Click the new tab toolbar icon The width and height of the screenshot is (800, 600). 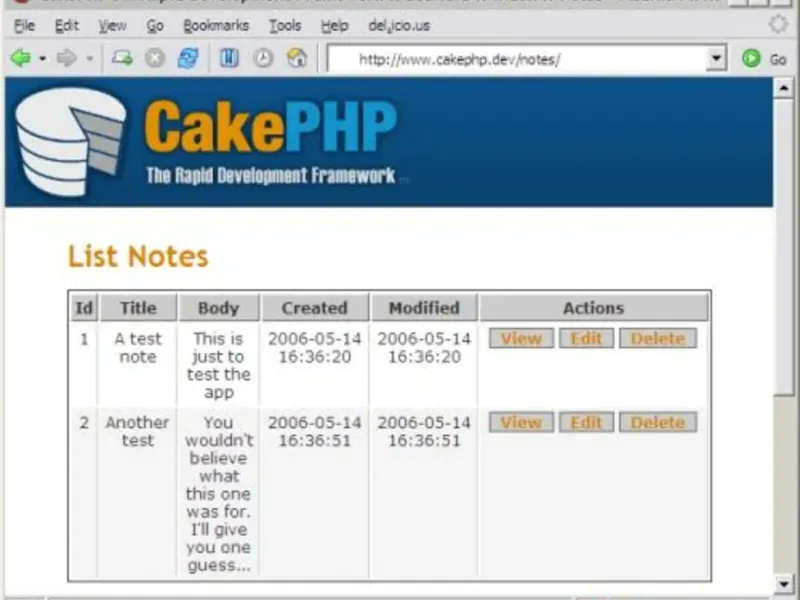(x=122, y=58)
